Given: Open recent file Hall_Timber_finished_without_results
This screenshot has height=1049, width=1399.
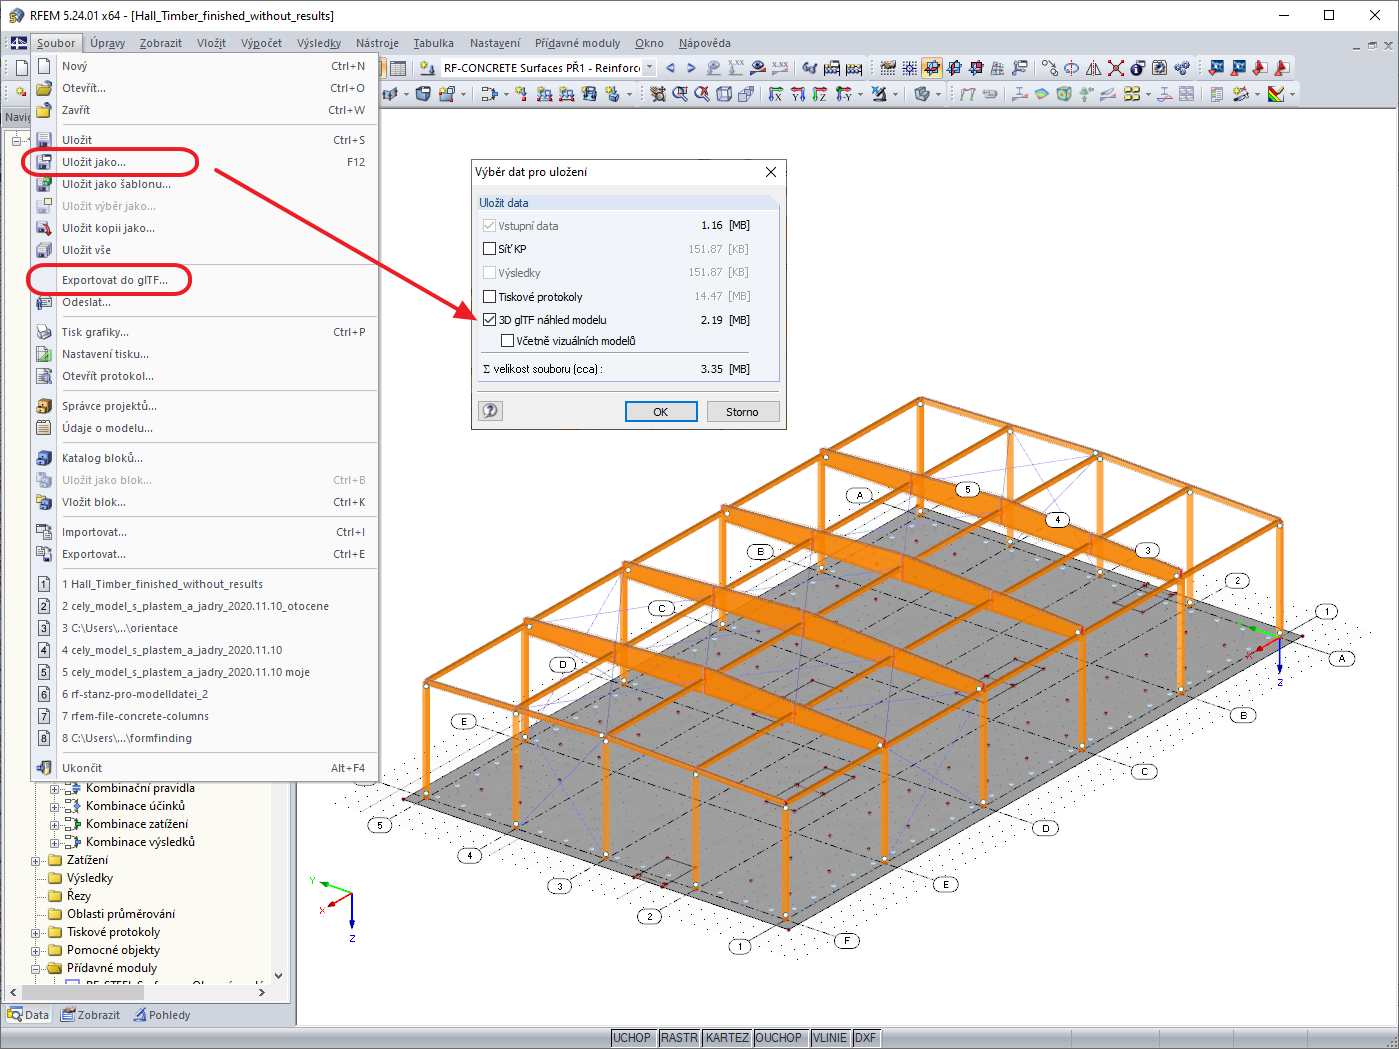Looking at the screenshot, I should 205,584.
